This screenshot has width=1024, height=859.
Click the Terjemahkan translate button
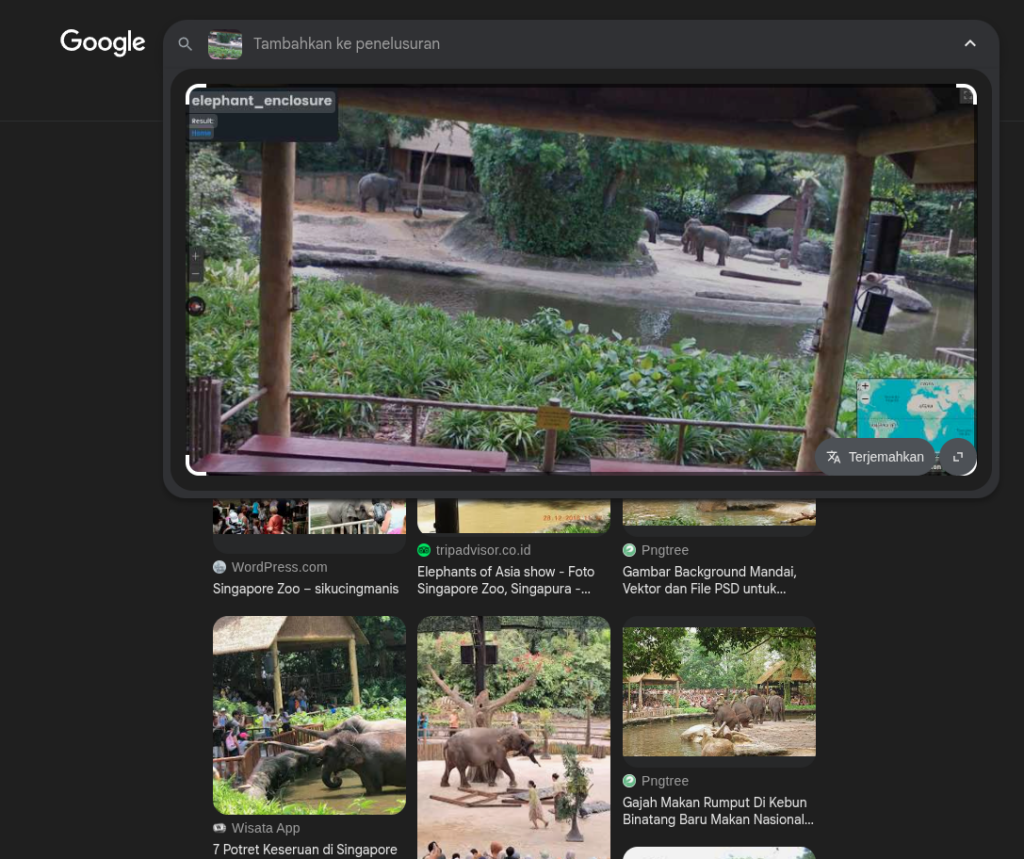(x=875, y=457)
